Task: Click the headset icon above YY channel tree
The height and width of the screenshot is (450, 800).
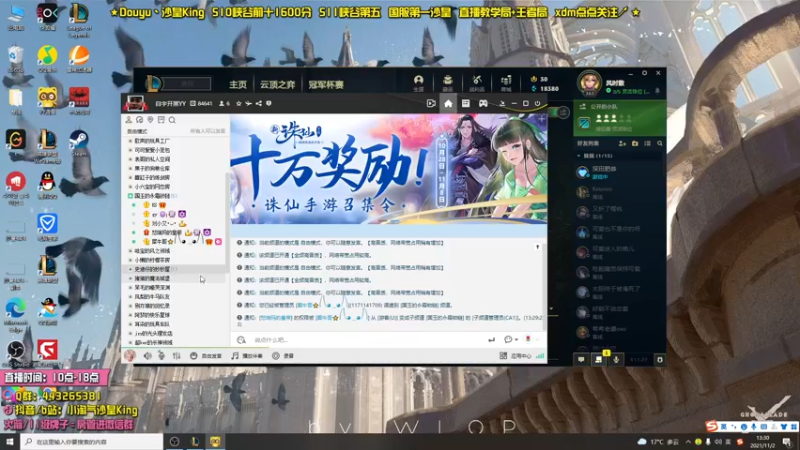Action: click(x=139, y=120)
